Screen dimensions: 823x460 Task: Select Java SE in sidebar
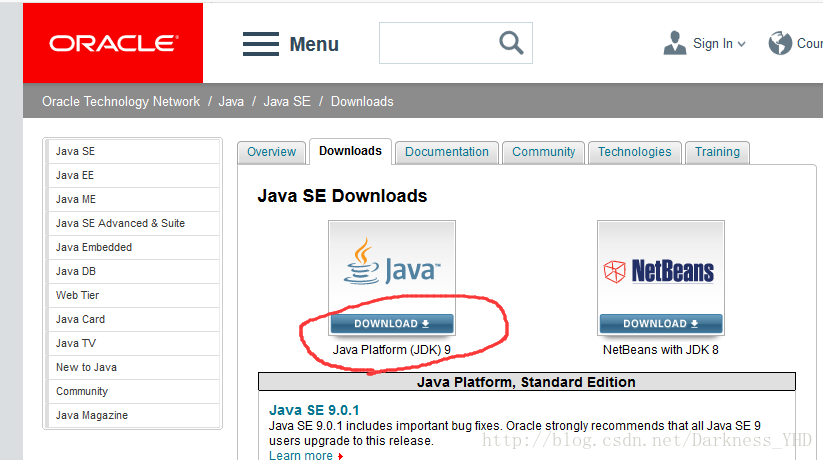(133, 151)
